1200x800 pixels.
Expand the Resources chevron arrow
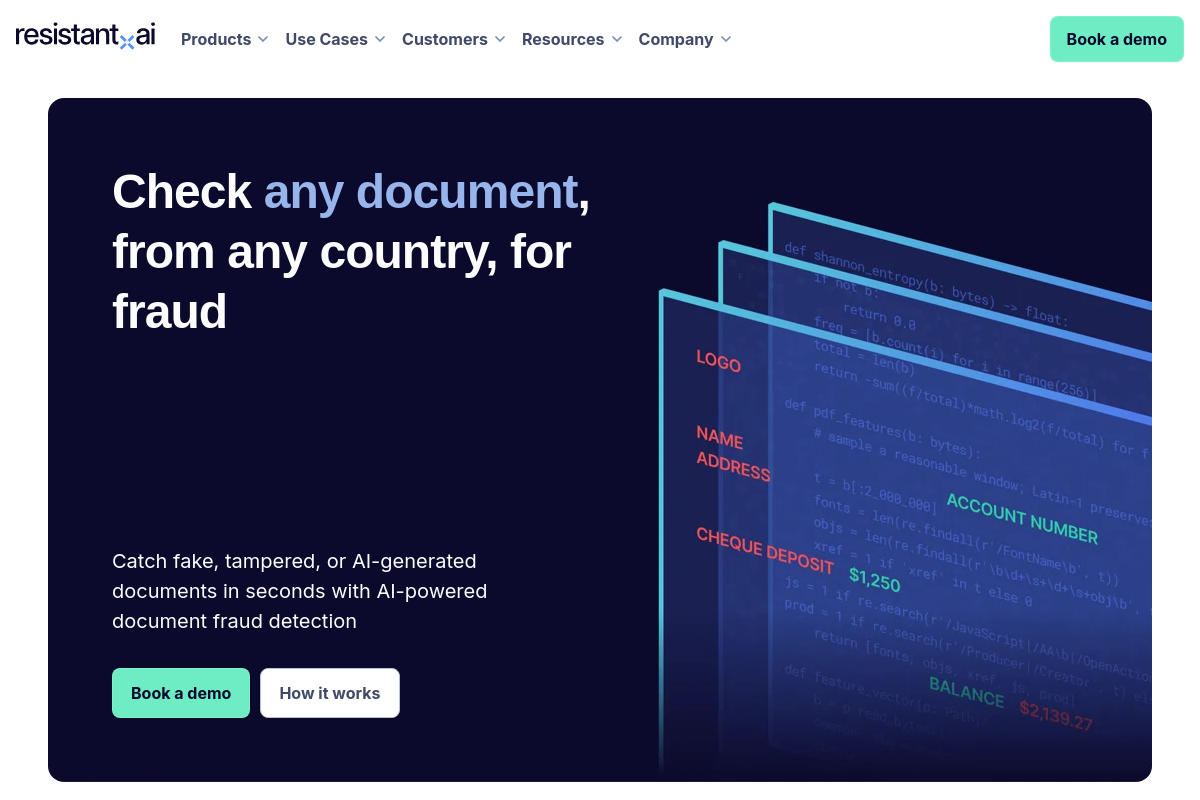[x=616, y=39]
